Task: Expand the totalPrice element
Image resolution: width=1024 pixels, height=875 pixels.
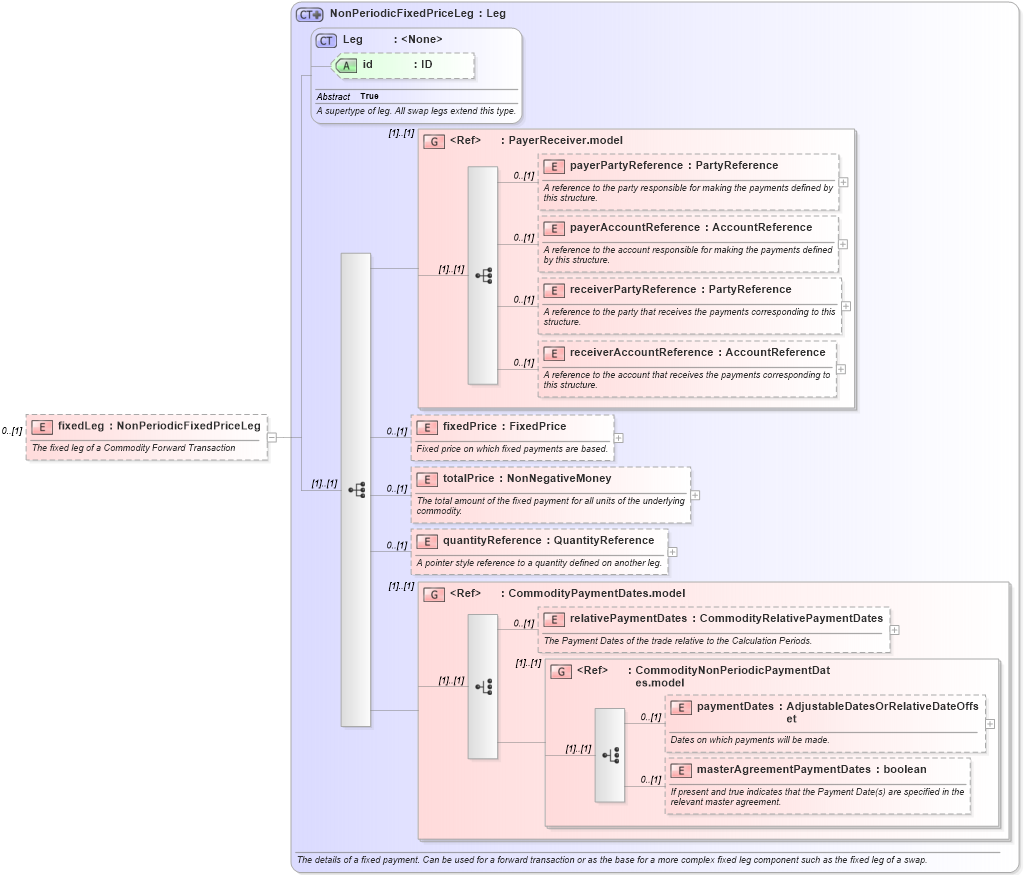Action: 695,495
